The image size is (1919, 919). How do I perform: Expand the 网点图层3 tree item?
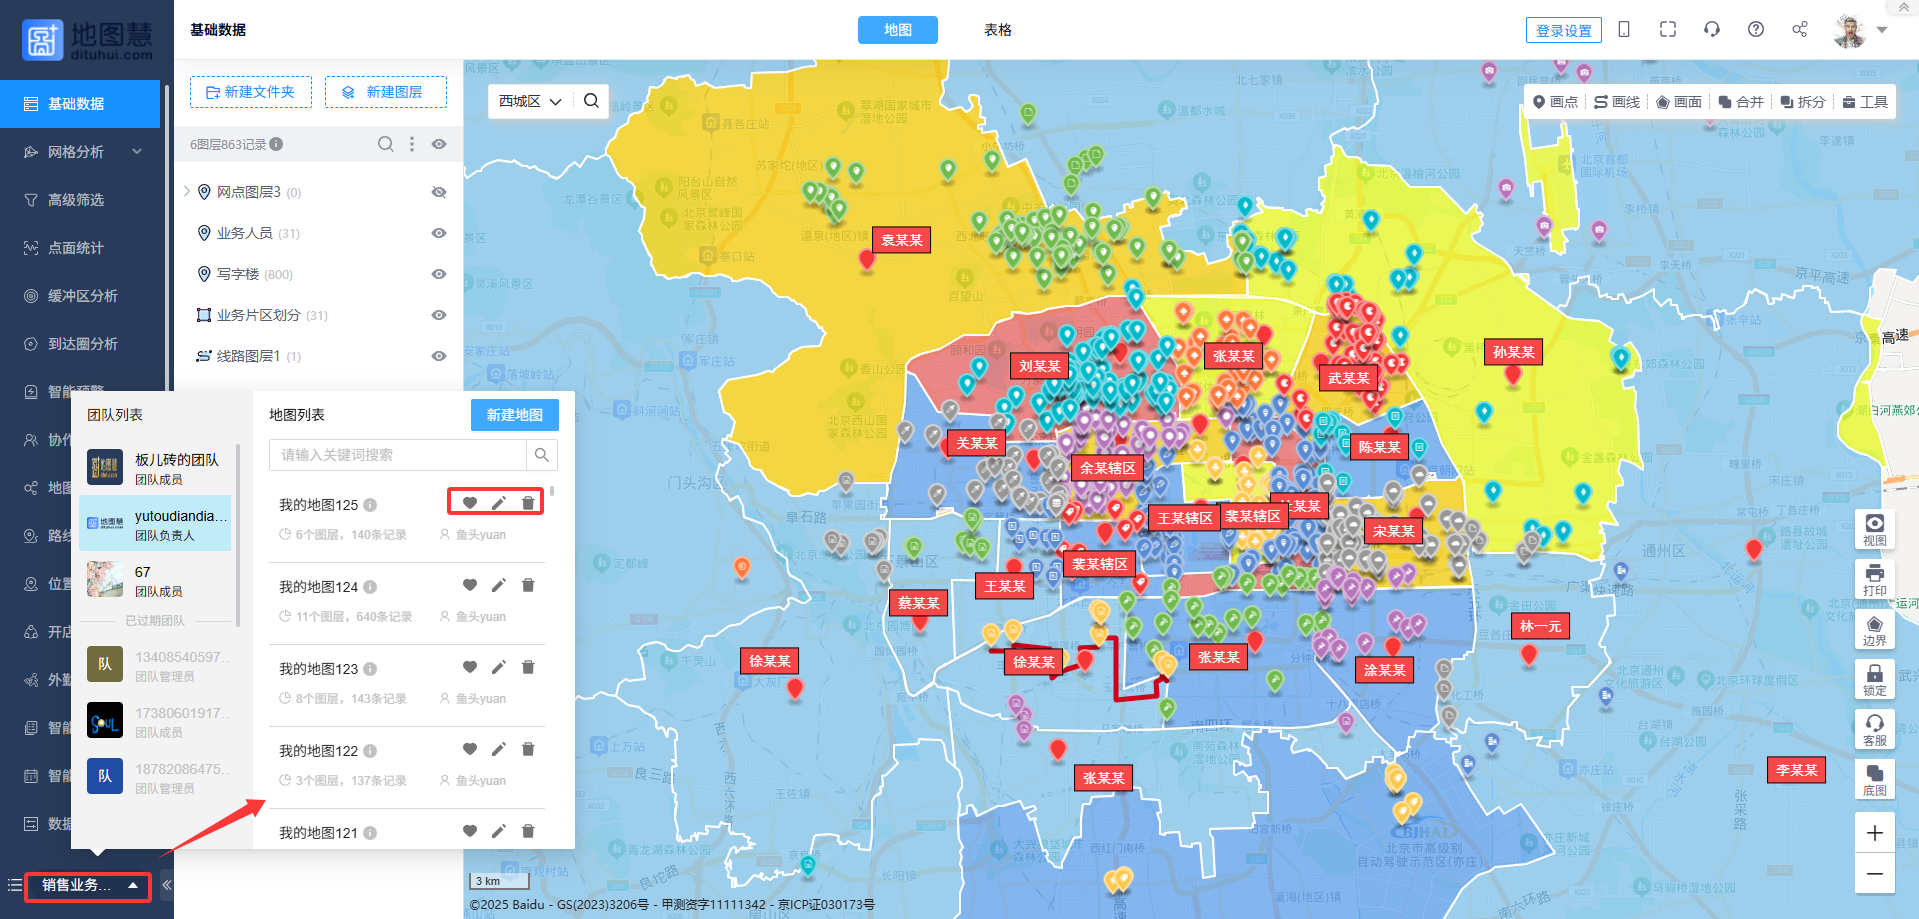tap(187, 191)
